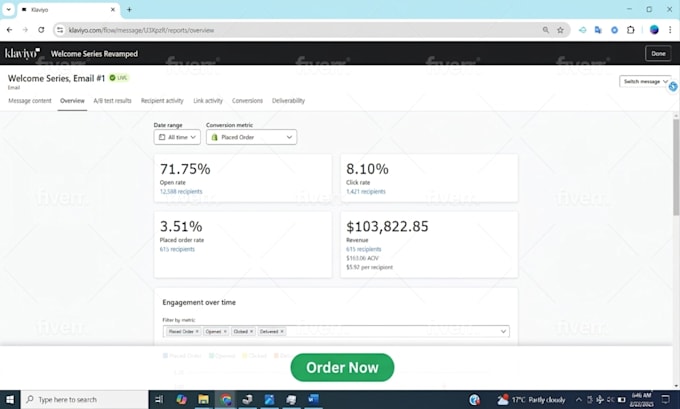Reload the page with refresh icon
Viewport: 680px width, 409px height.
tap(41, 30)
